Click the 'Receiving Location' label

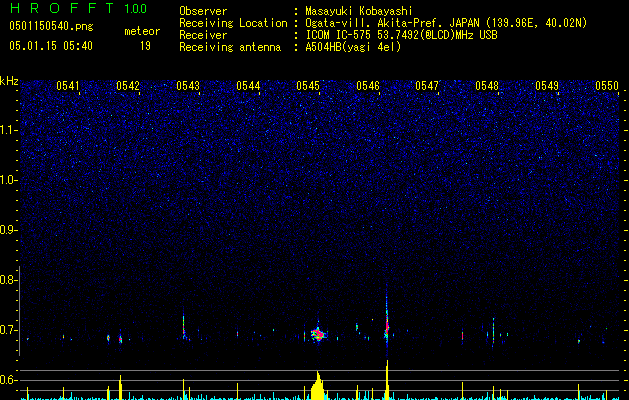[x=233, y=23]
